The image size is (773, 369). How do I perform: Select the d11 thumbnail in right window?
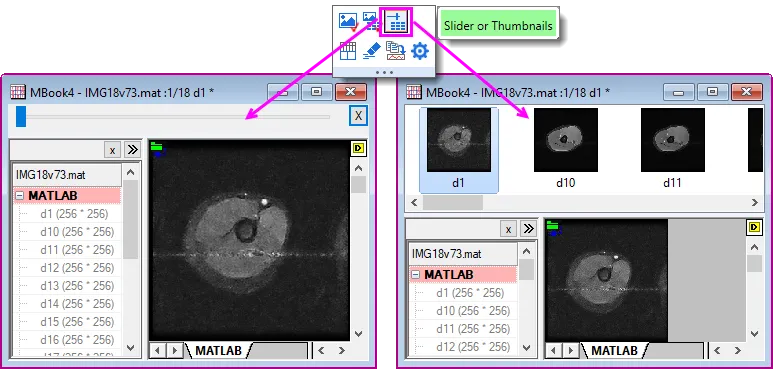click(672, 149)
